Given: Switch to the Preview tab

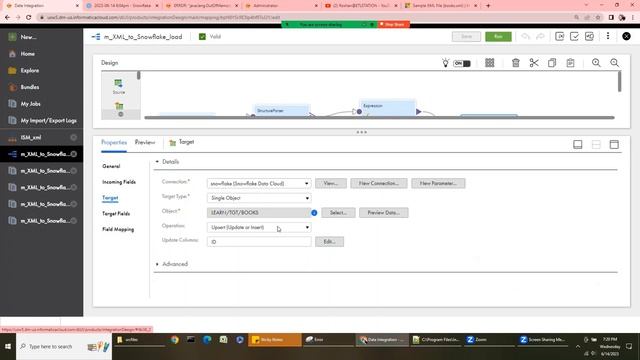Looking at the screenshot, I should 145,142.
